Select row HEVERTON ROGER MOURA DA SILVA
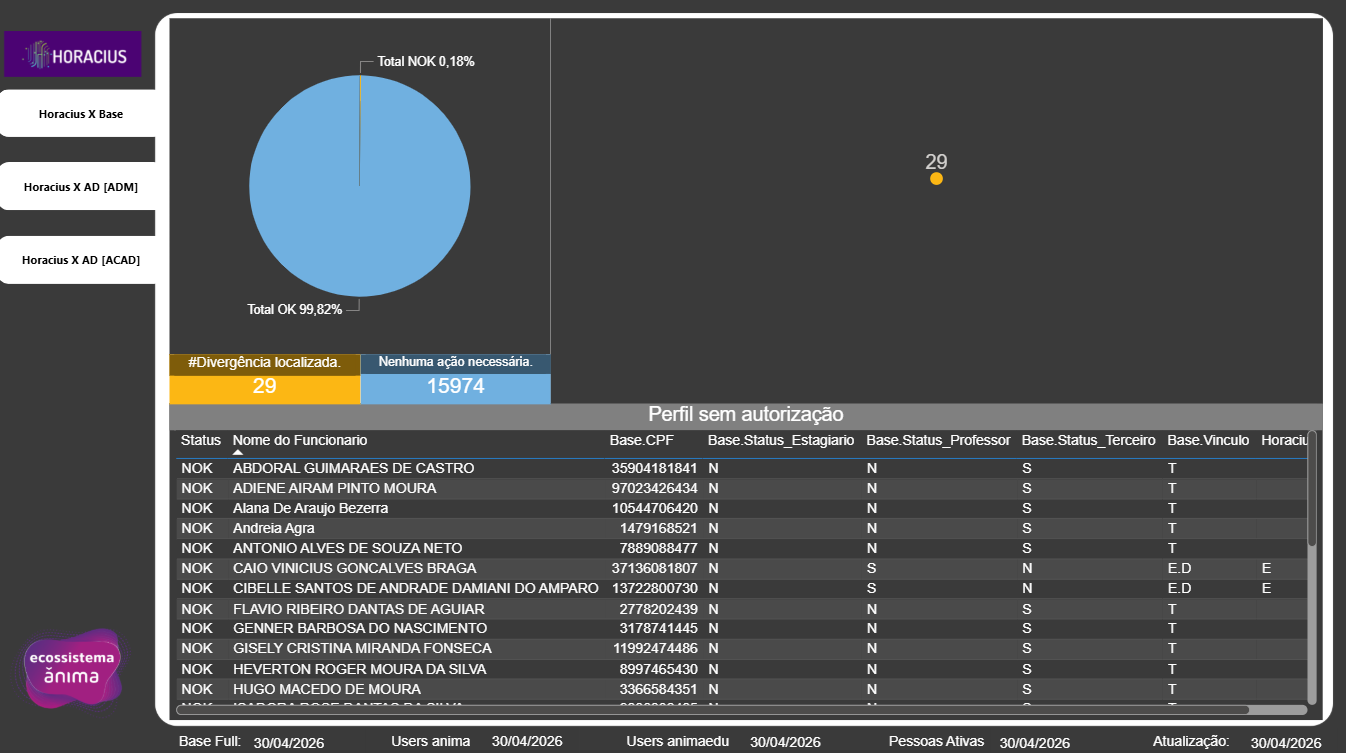The width and height of the screenshot is (1346, 753). [741, 669]
